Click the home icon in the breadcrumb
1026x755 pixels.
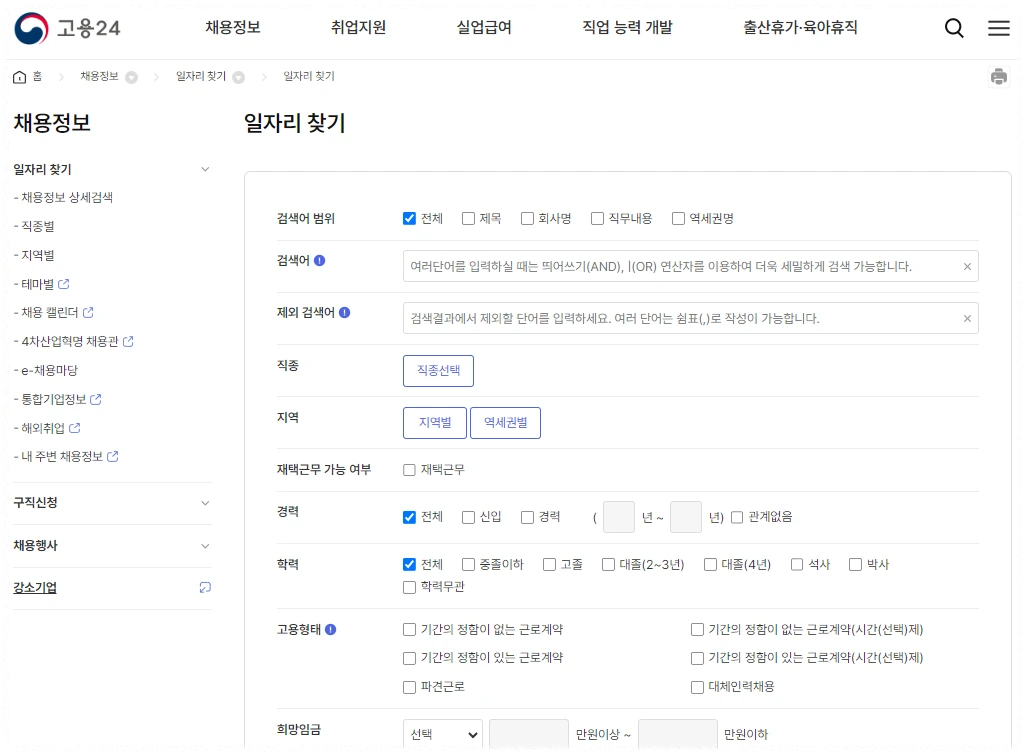[17, 76]
